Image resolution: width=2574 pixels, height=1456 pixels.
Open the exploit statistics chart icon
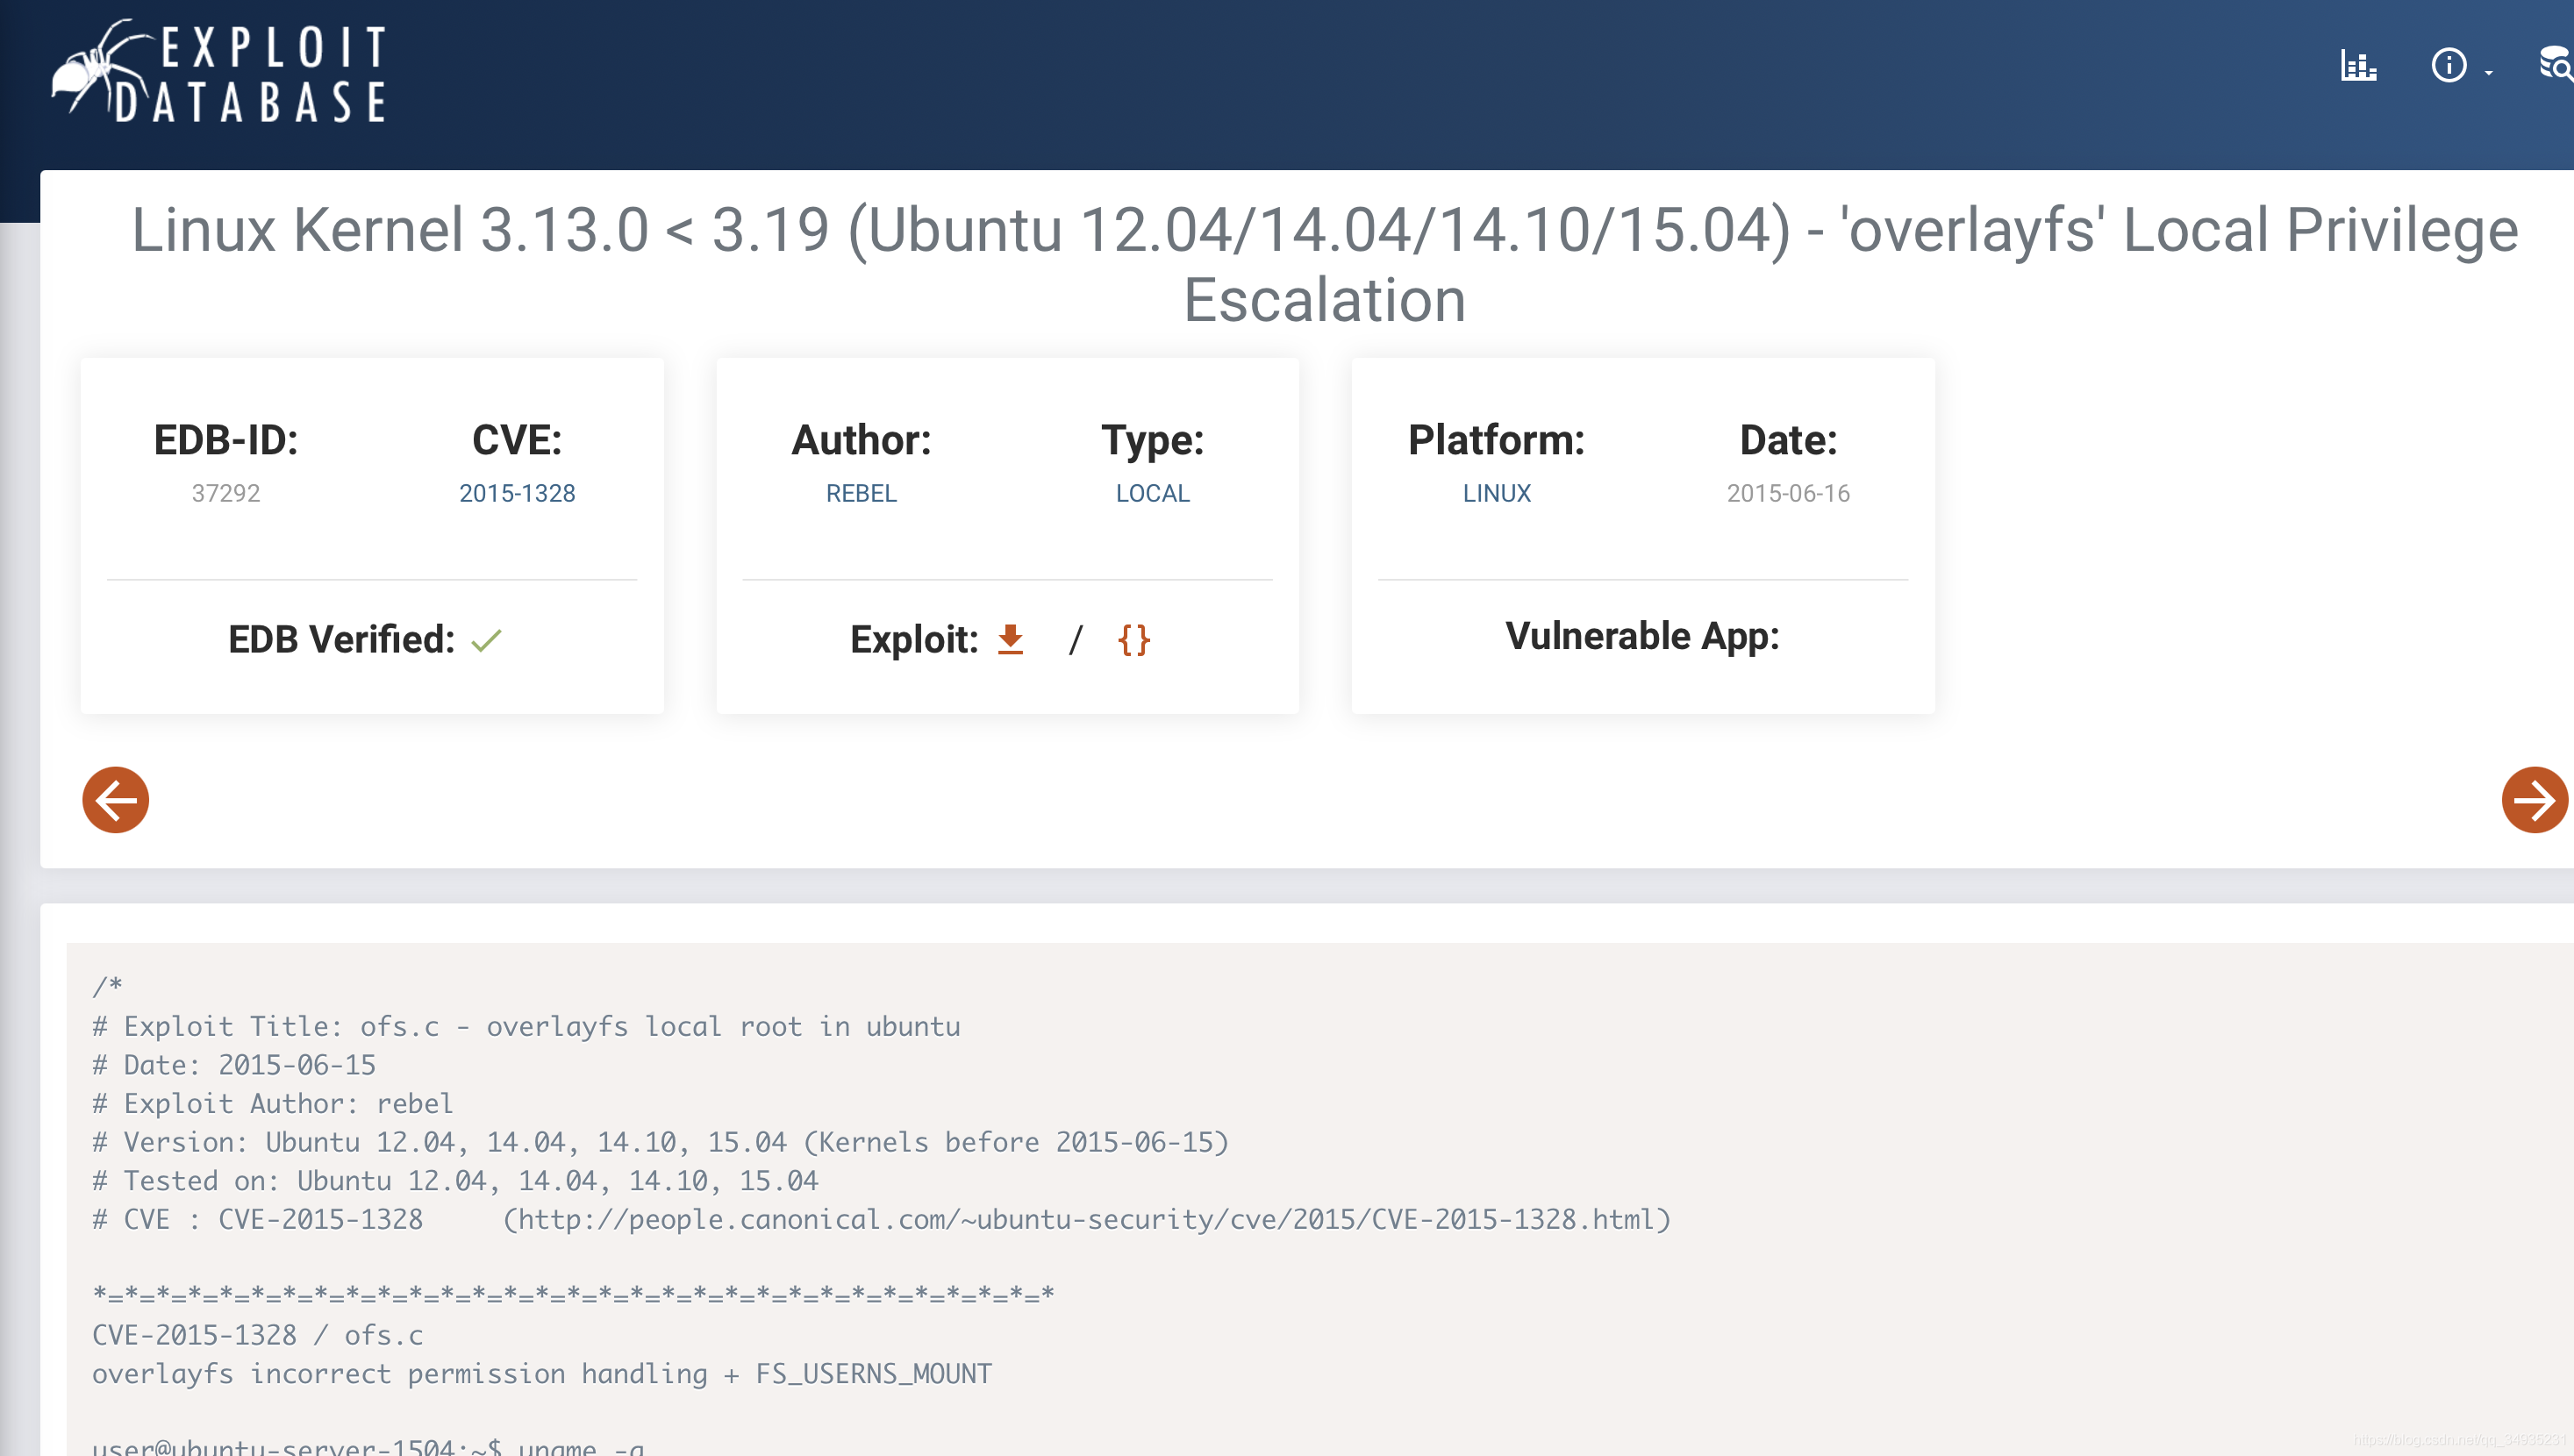point(2358,66)
